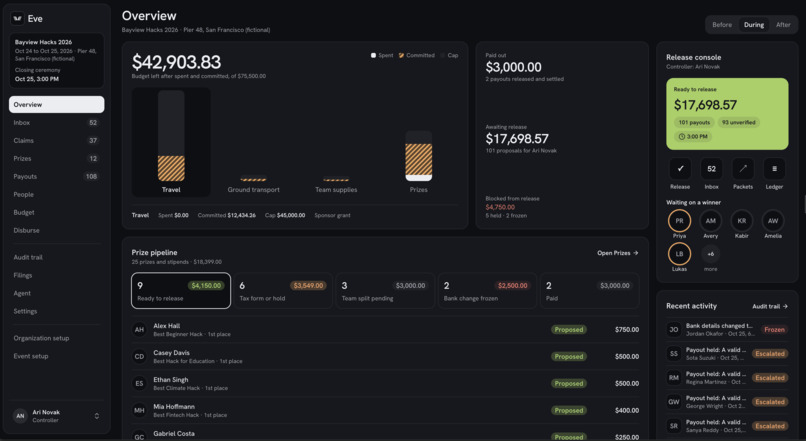Viewport: 806px width, 441px height.
Task: Toggle the Committed legend item
Action: click(416, 56)
